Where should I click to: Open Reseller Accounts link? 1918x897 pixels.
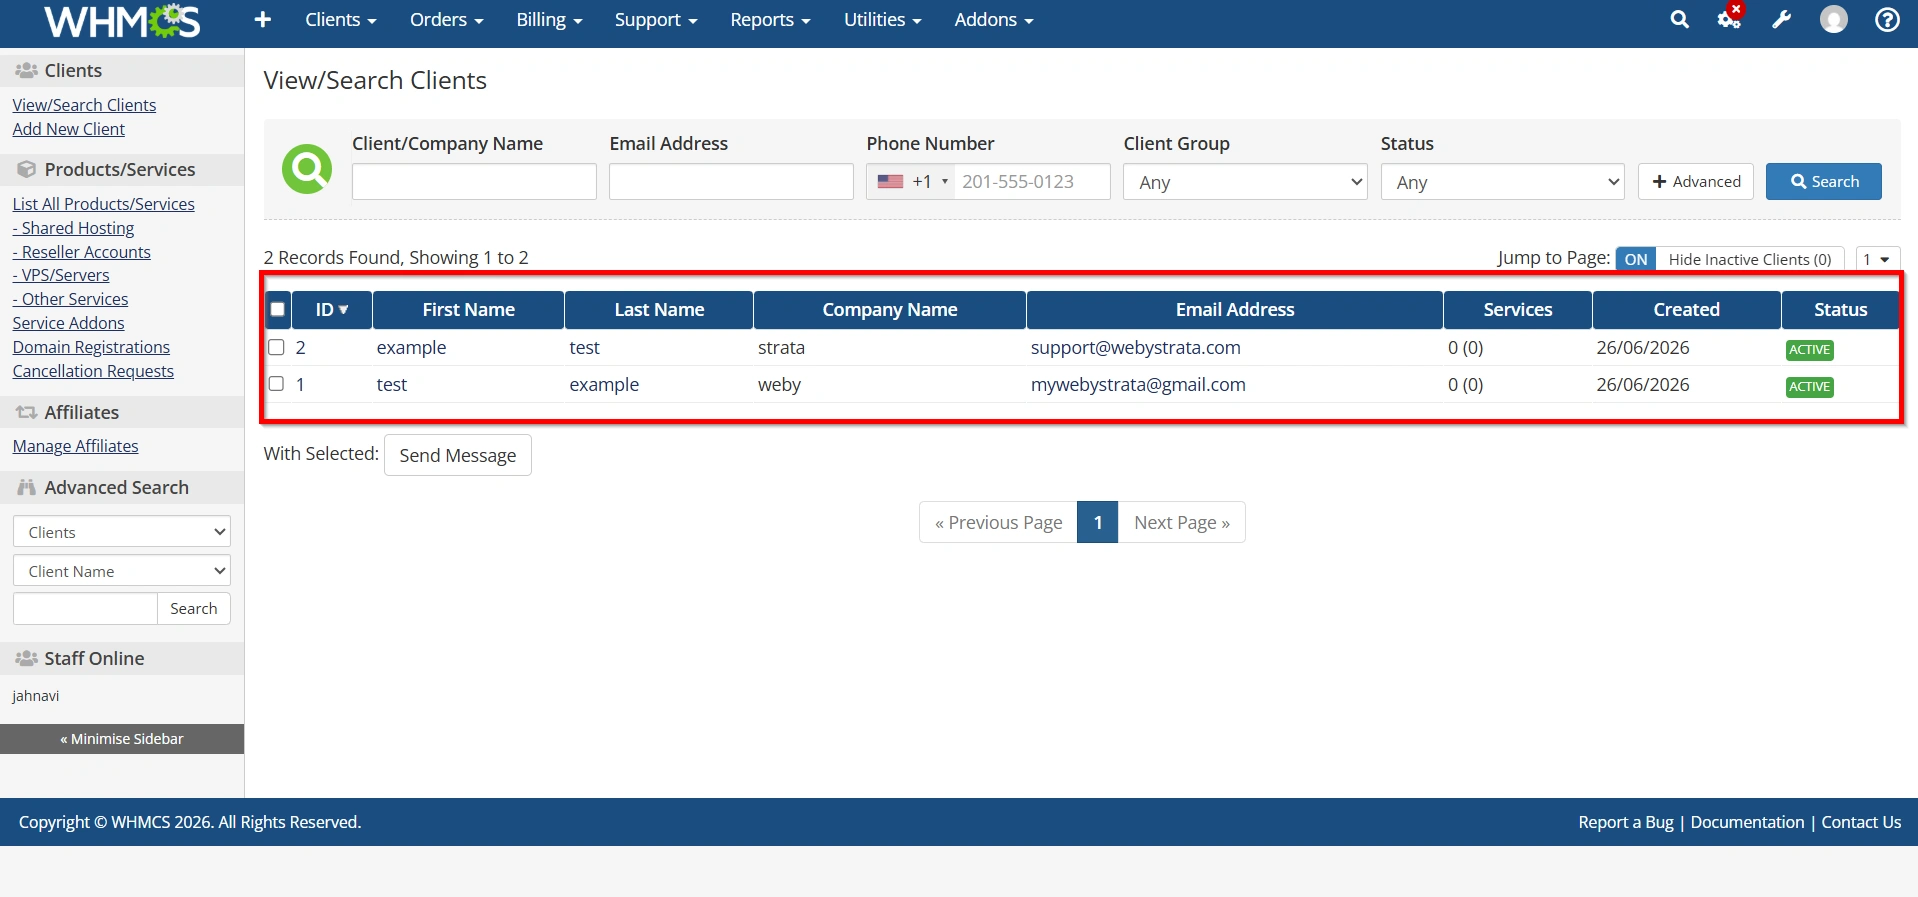[82, 252]
